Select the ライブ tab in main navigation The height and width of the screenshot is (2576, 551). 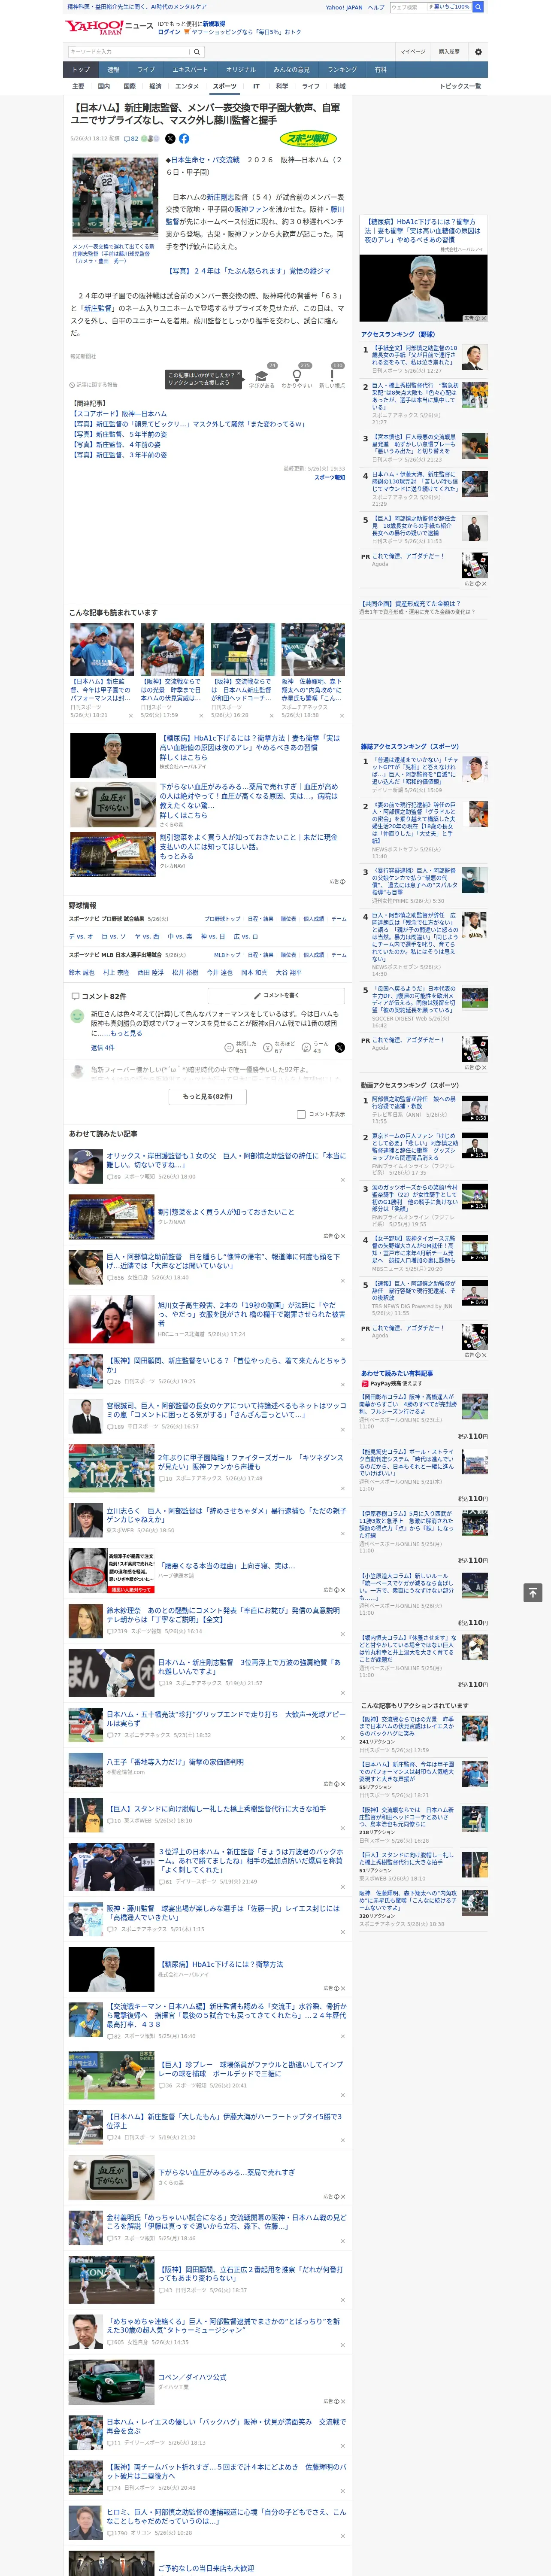(146, 70)
